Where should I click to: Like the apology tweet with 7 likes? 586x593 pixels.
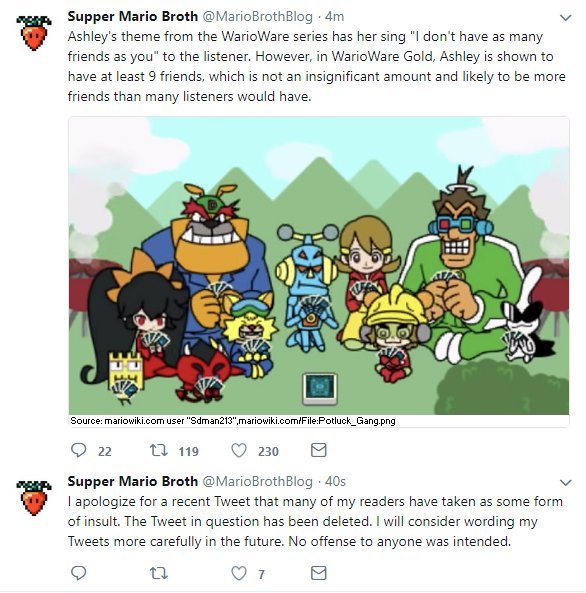tap(239, 573)
